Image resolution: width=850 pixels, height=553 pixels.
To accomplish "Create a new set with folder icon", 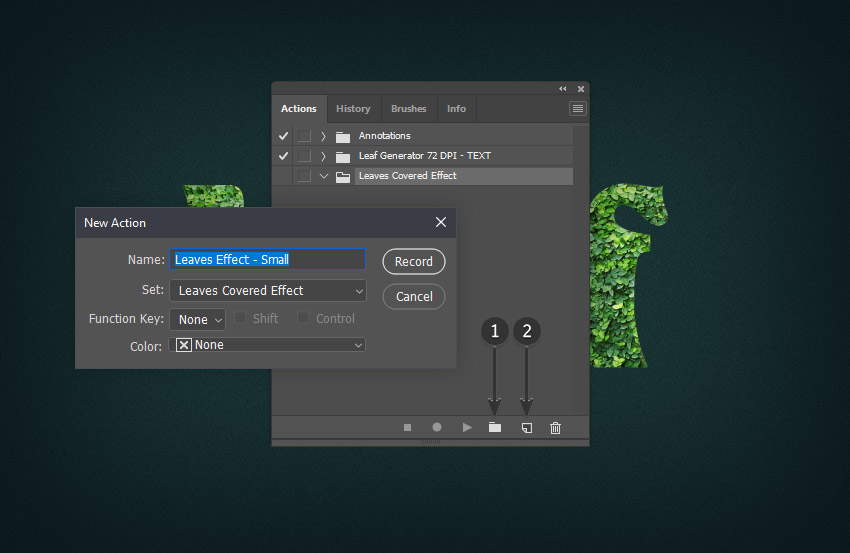I will (494, 427).
